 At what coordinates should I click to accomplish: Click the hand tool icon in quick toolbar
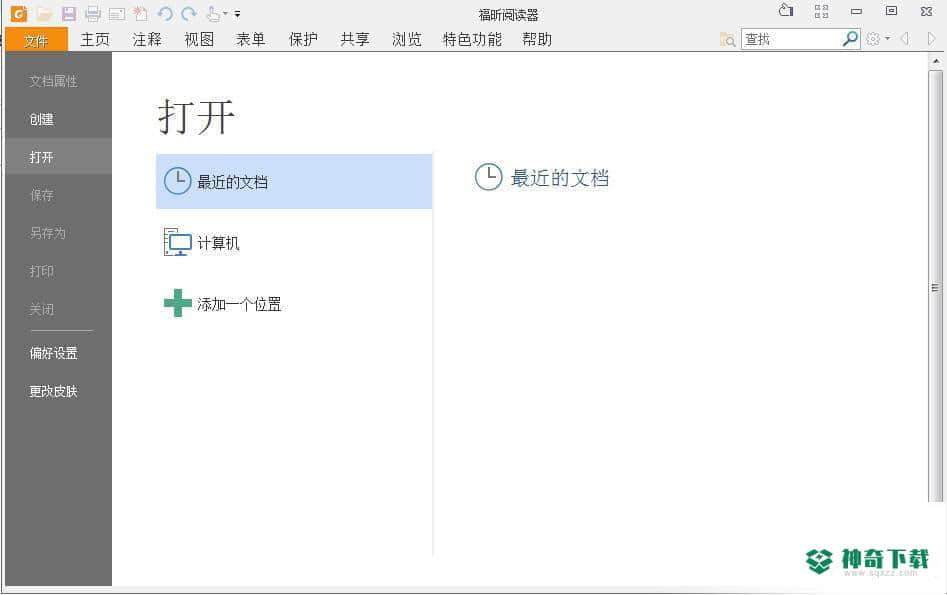[213, 13]
